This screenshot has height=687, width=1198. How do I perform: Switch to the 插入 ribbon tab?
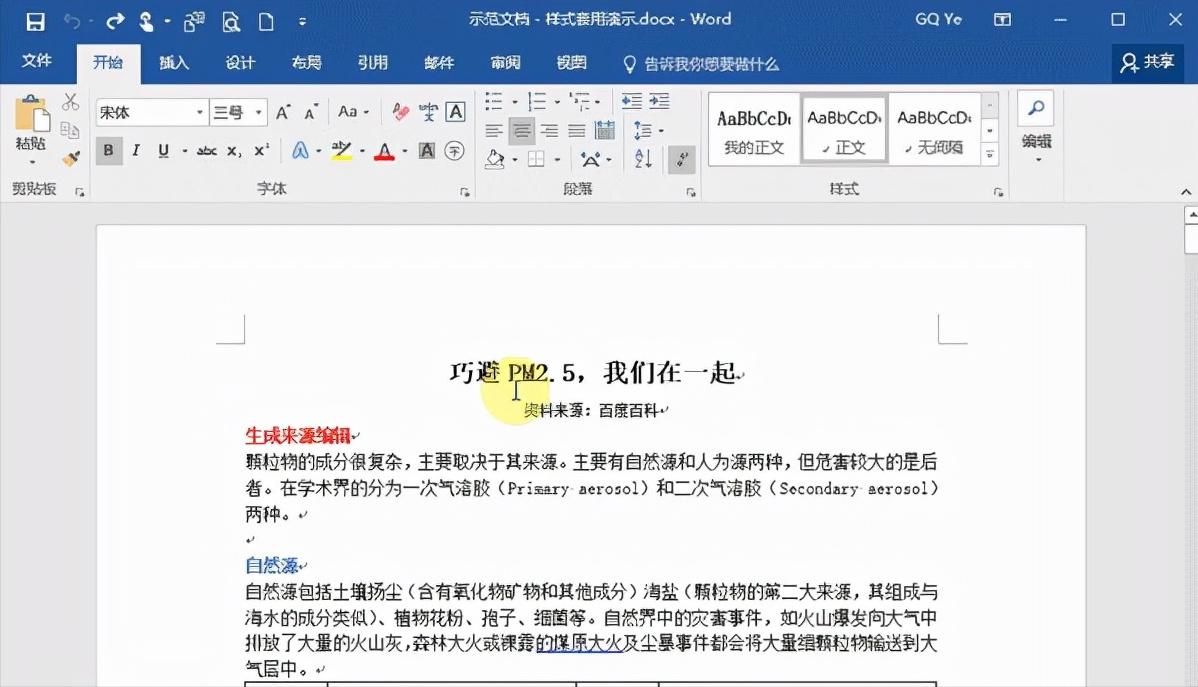[x=174, y=62]
